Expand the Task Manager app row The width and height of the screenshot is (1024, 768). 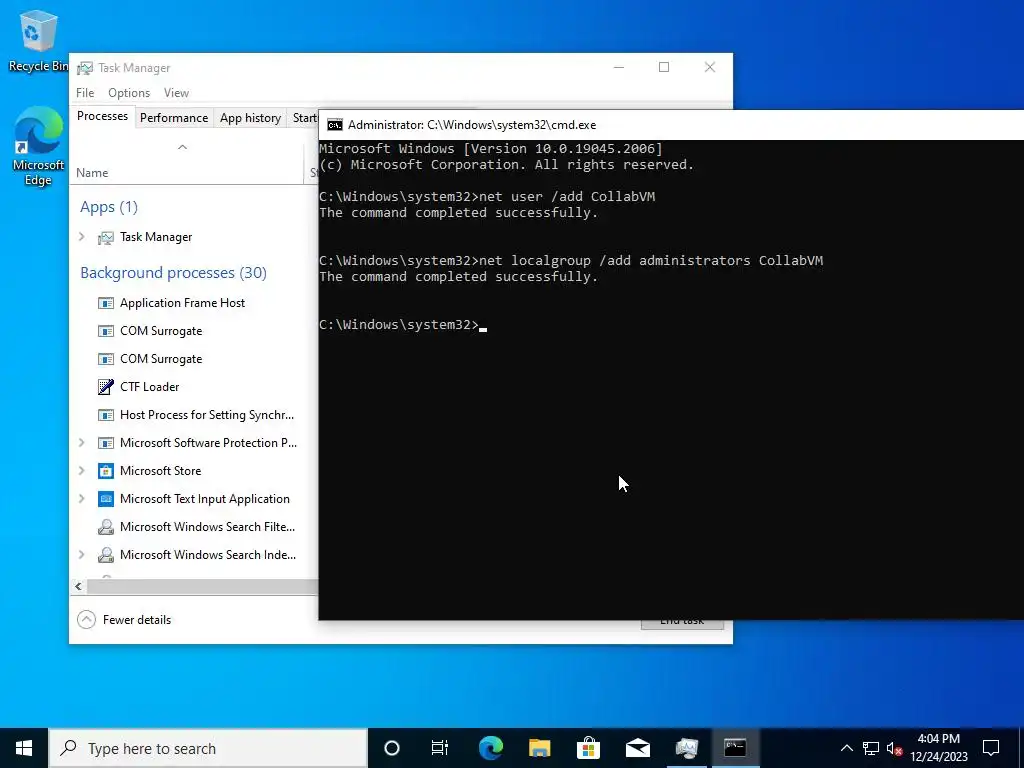tap(82, 237)
